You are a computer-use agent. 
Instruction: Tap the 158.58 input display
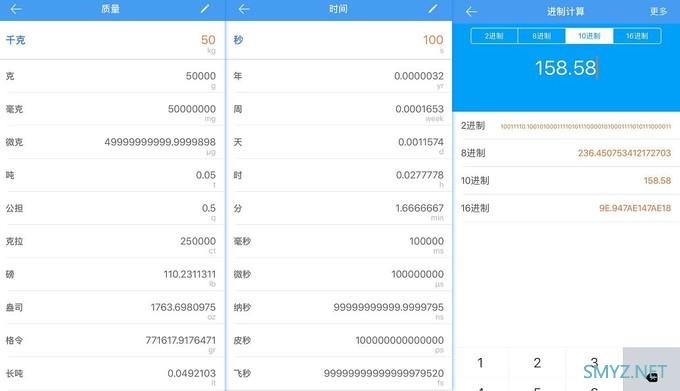coord(566,68)
